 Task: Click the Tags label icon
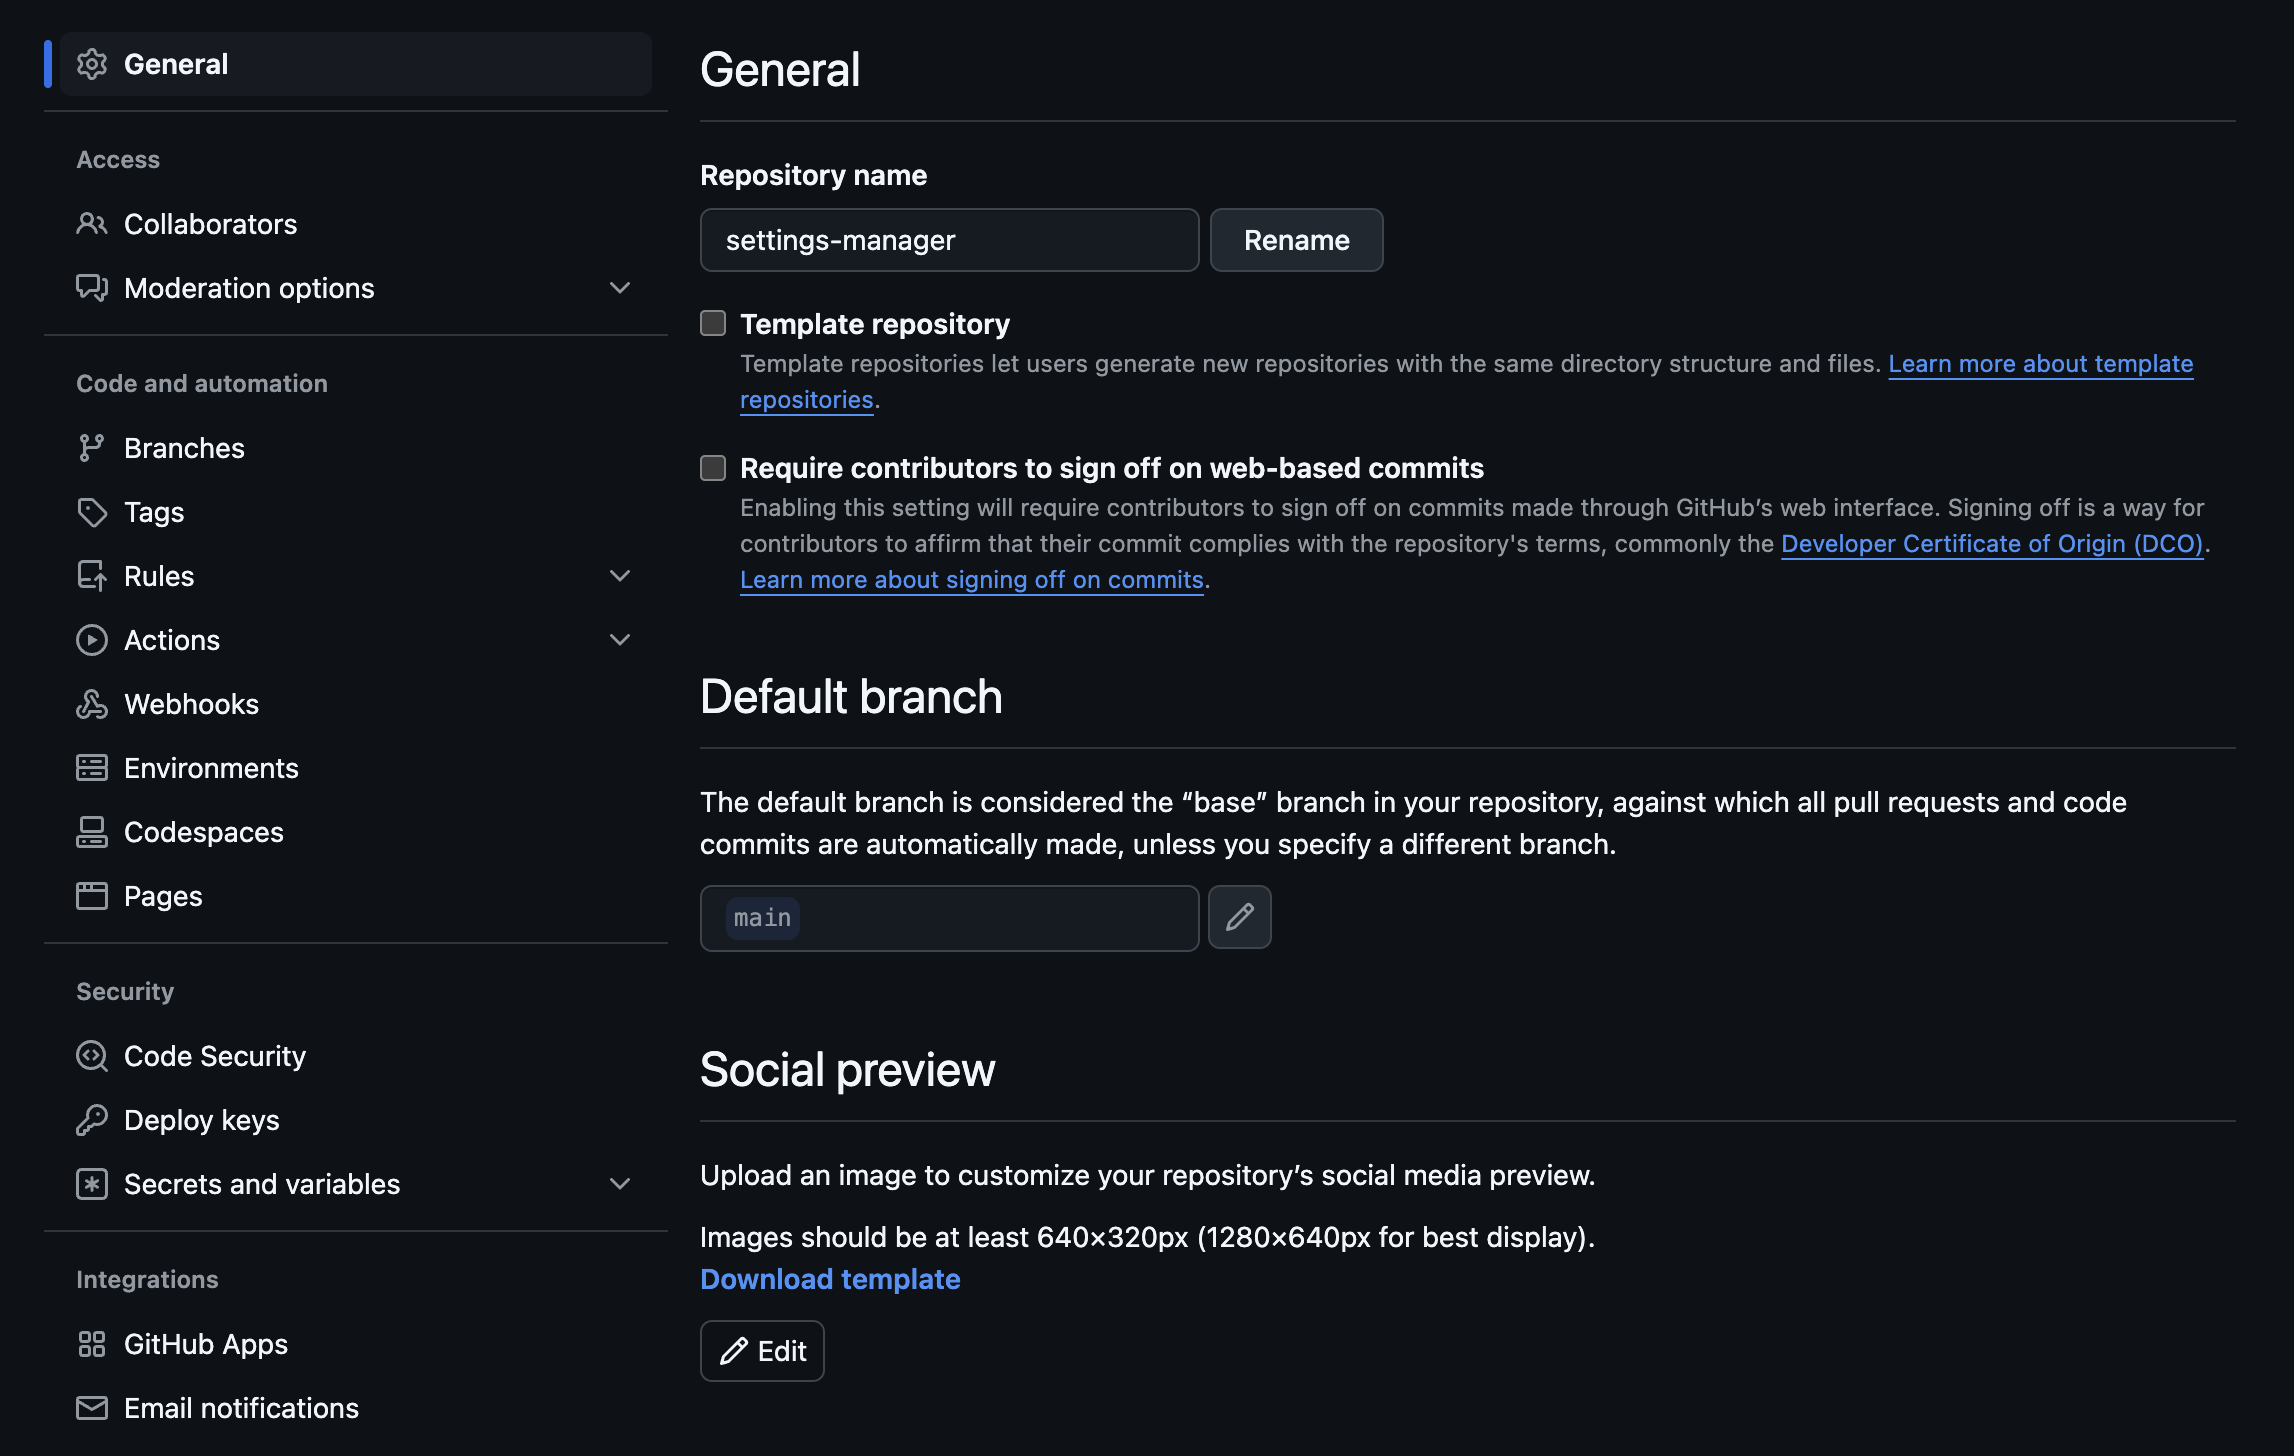(x=91, y=512)
